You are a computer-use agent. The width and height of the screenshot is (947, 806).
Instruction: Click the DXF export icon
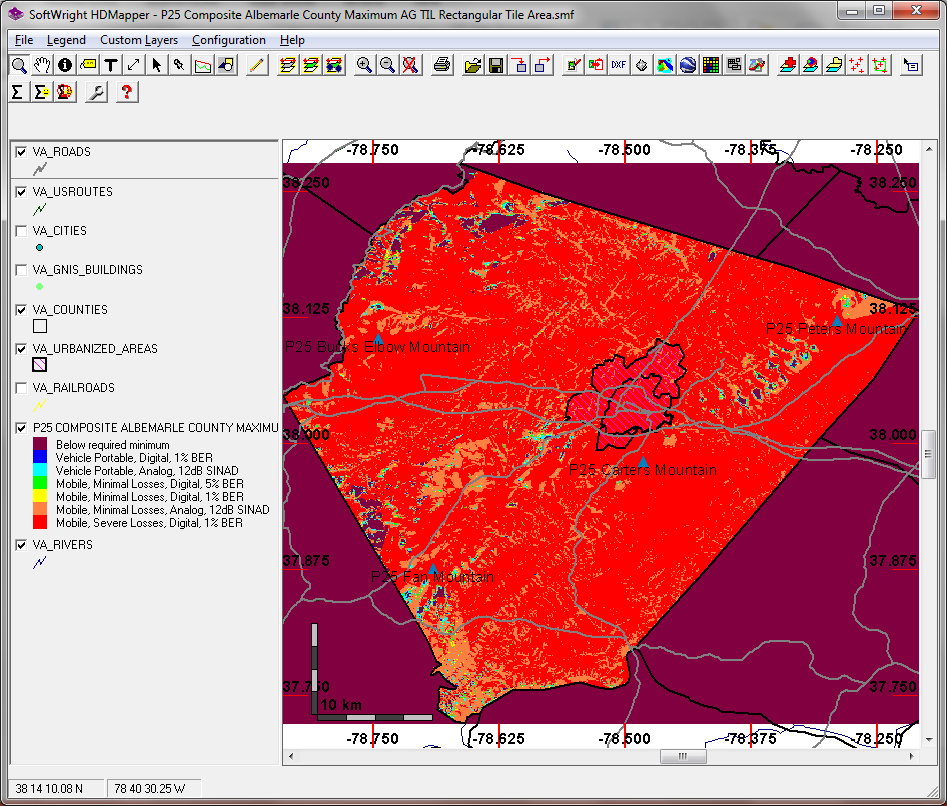click(618, 65)
